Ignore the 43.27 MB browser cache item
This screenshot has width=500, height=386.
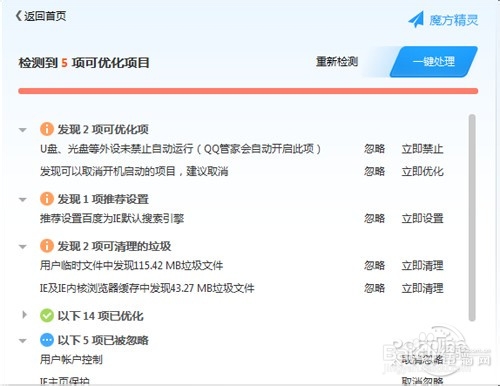(x=375, y=288)
